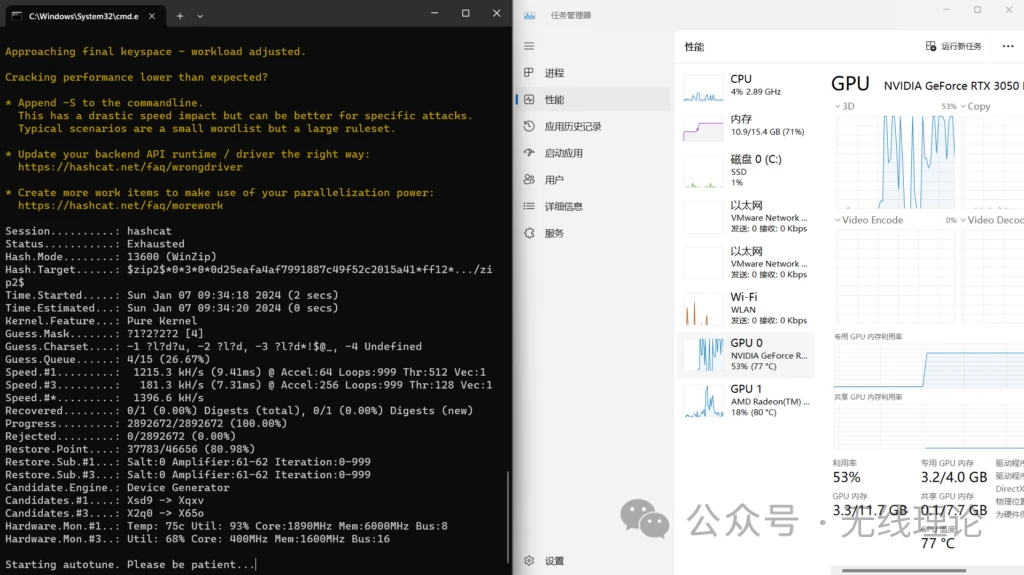Click the 'Speed.#*' 1396.6 kH/s line

pyautogui.click(x=104, y=397)
